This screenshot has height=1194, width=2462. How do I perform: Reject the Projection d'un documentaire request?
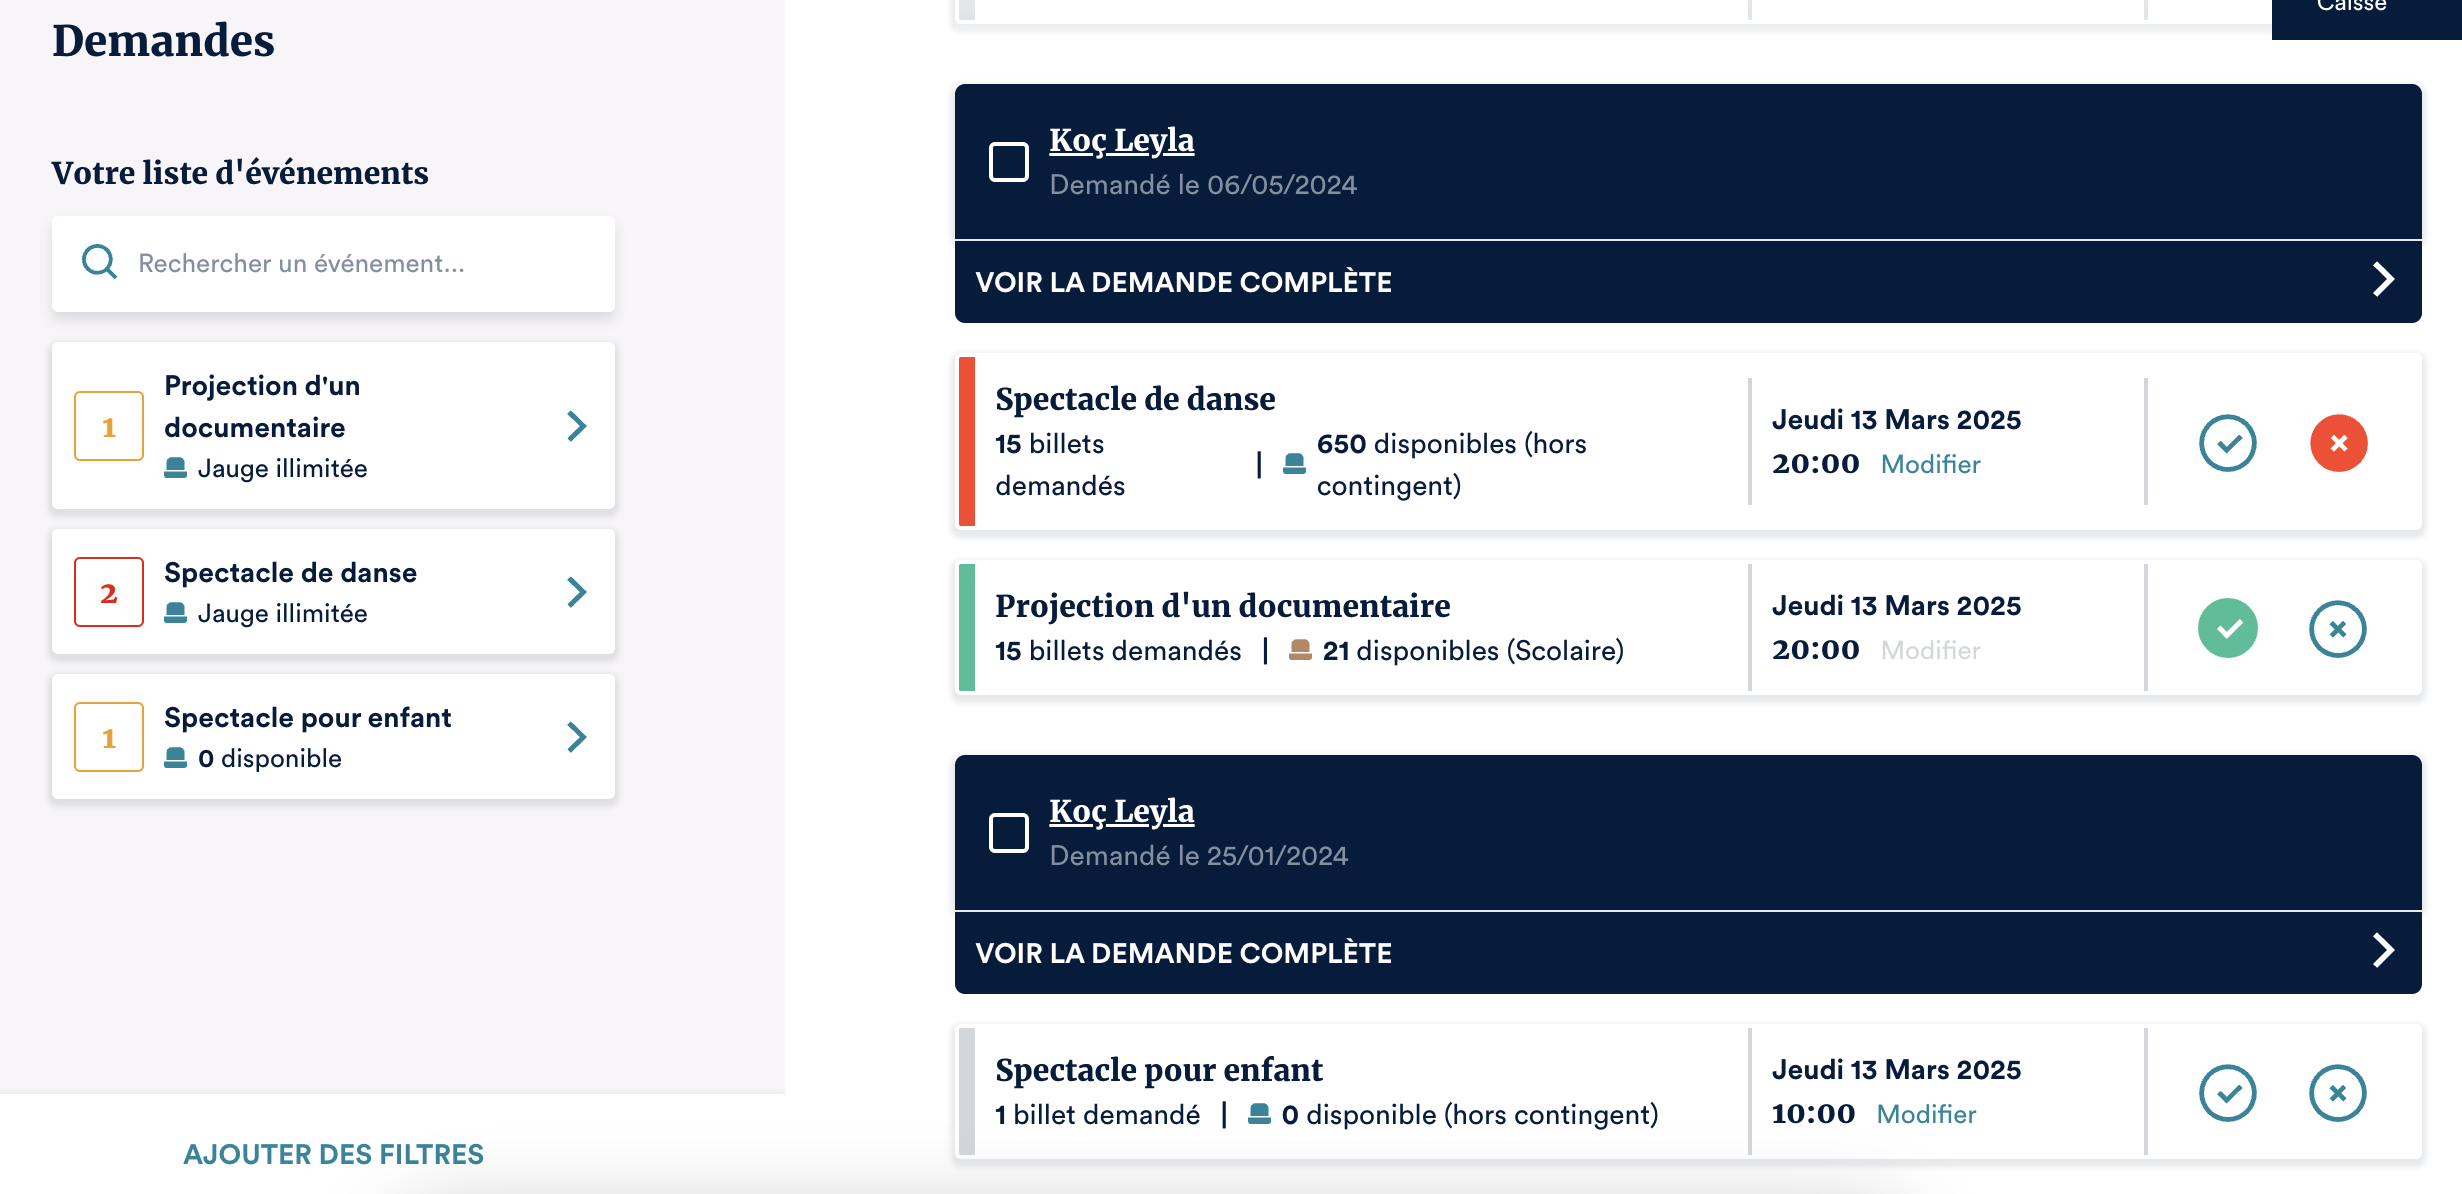[2338, 628]
